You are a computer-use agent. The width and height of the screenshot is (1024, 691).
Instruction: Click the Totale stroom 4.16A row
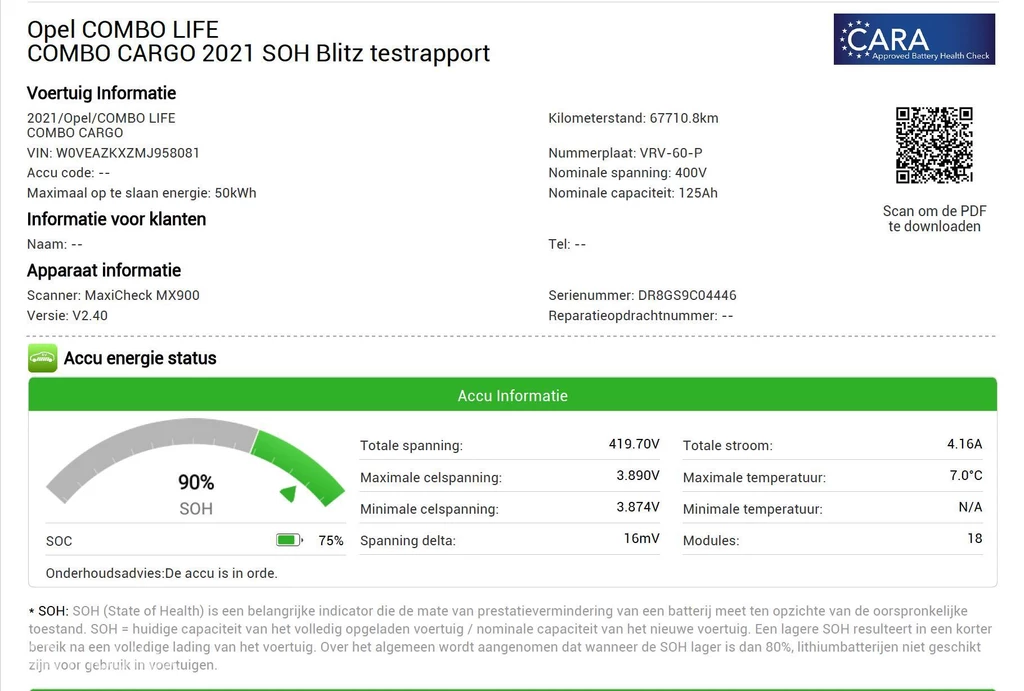(832, 445)
